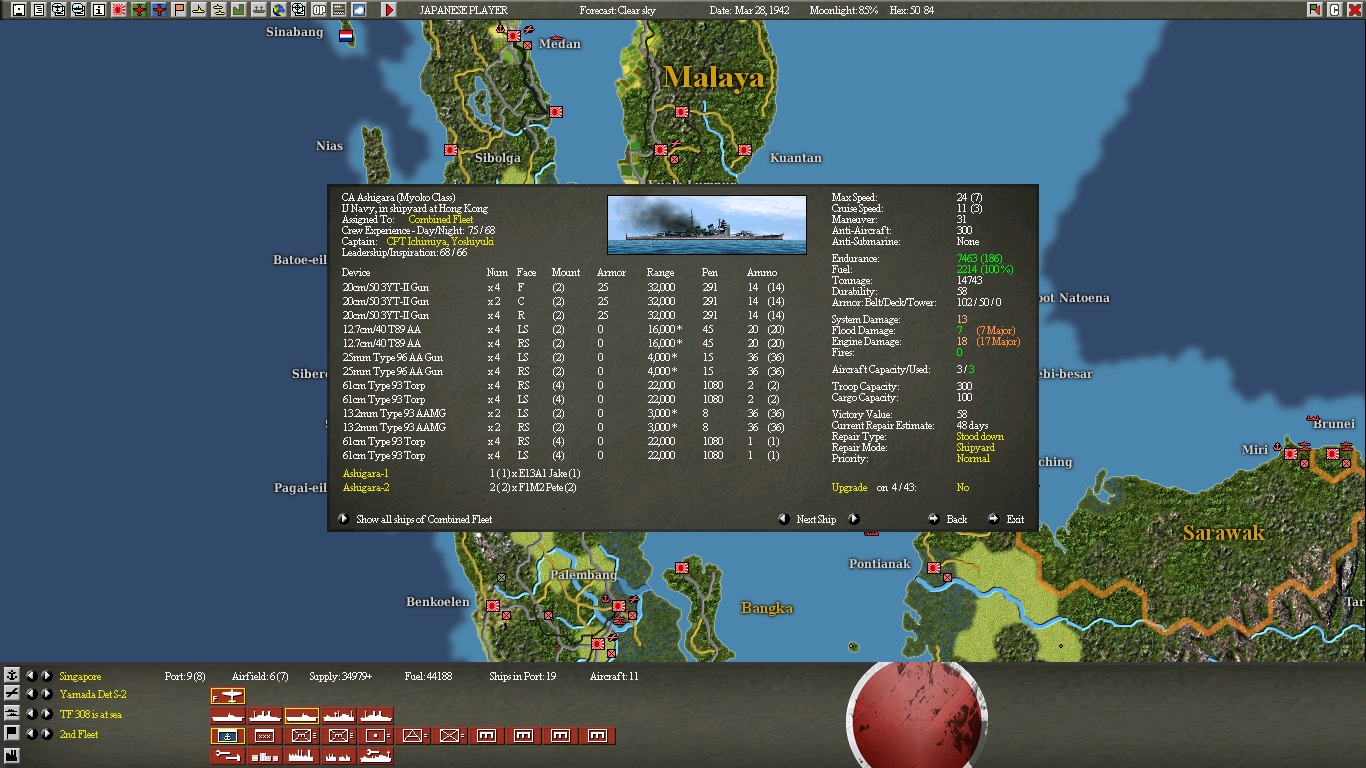Click 'Show all ships of Combined Fleet'
Image resolution: width=1366 pixels, height=768 pixels.
(424, 520)
